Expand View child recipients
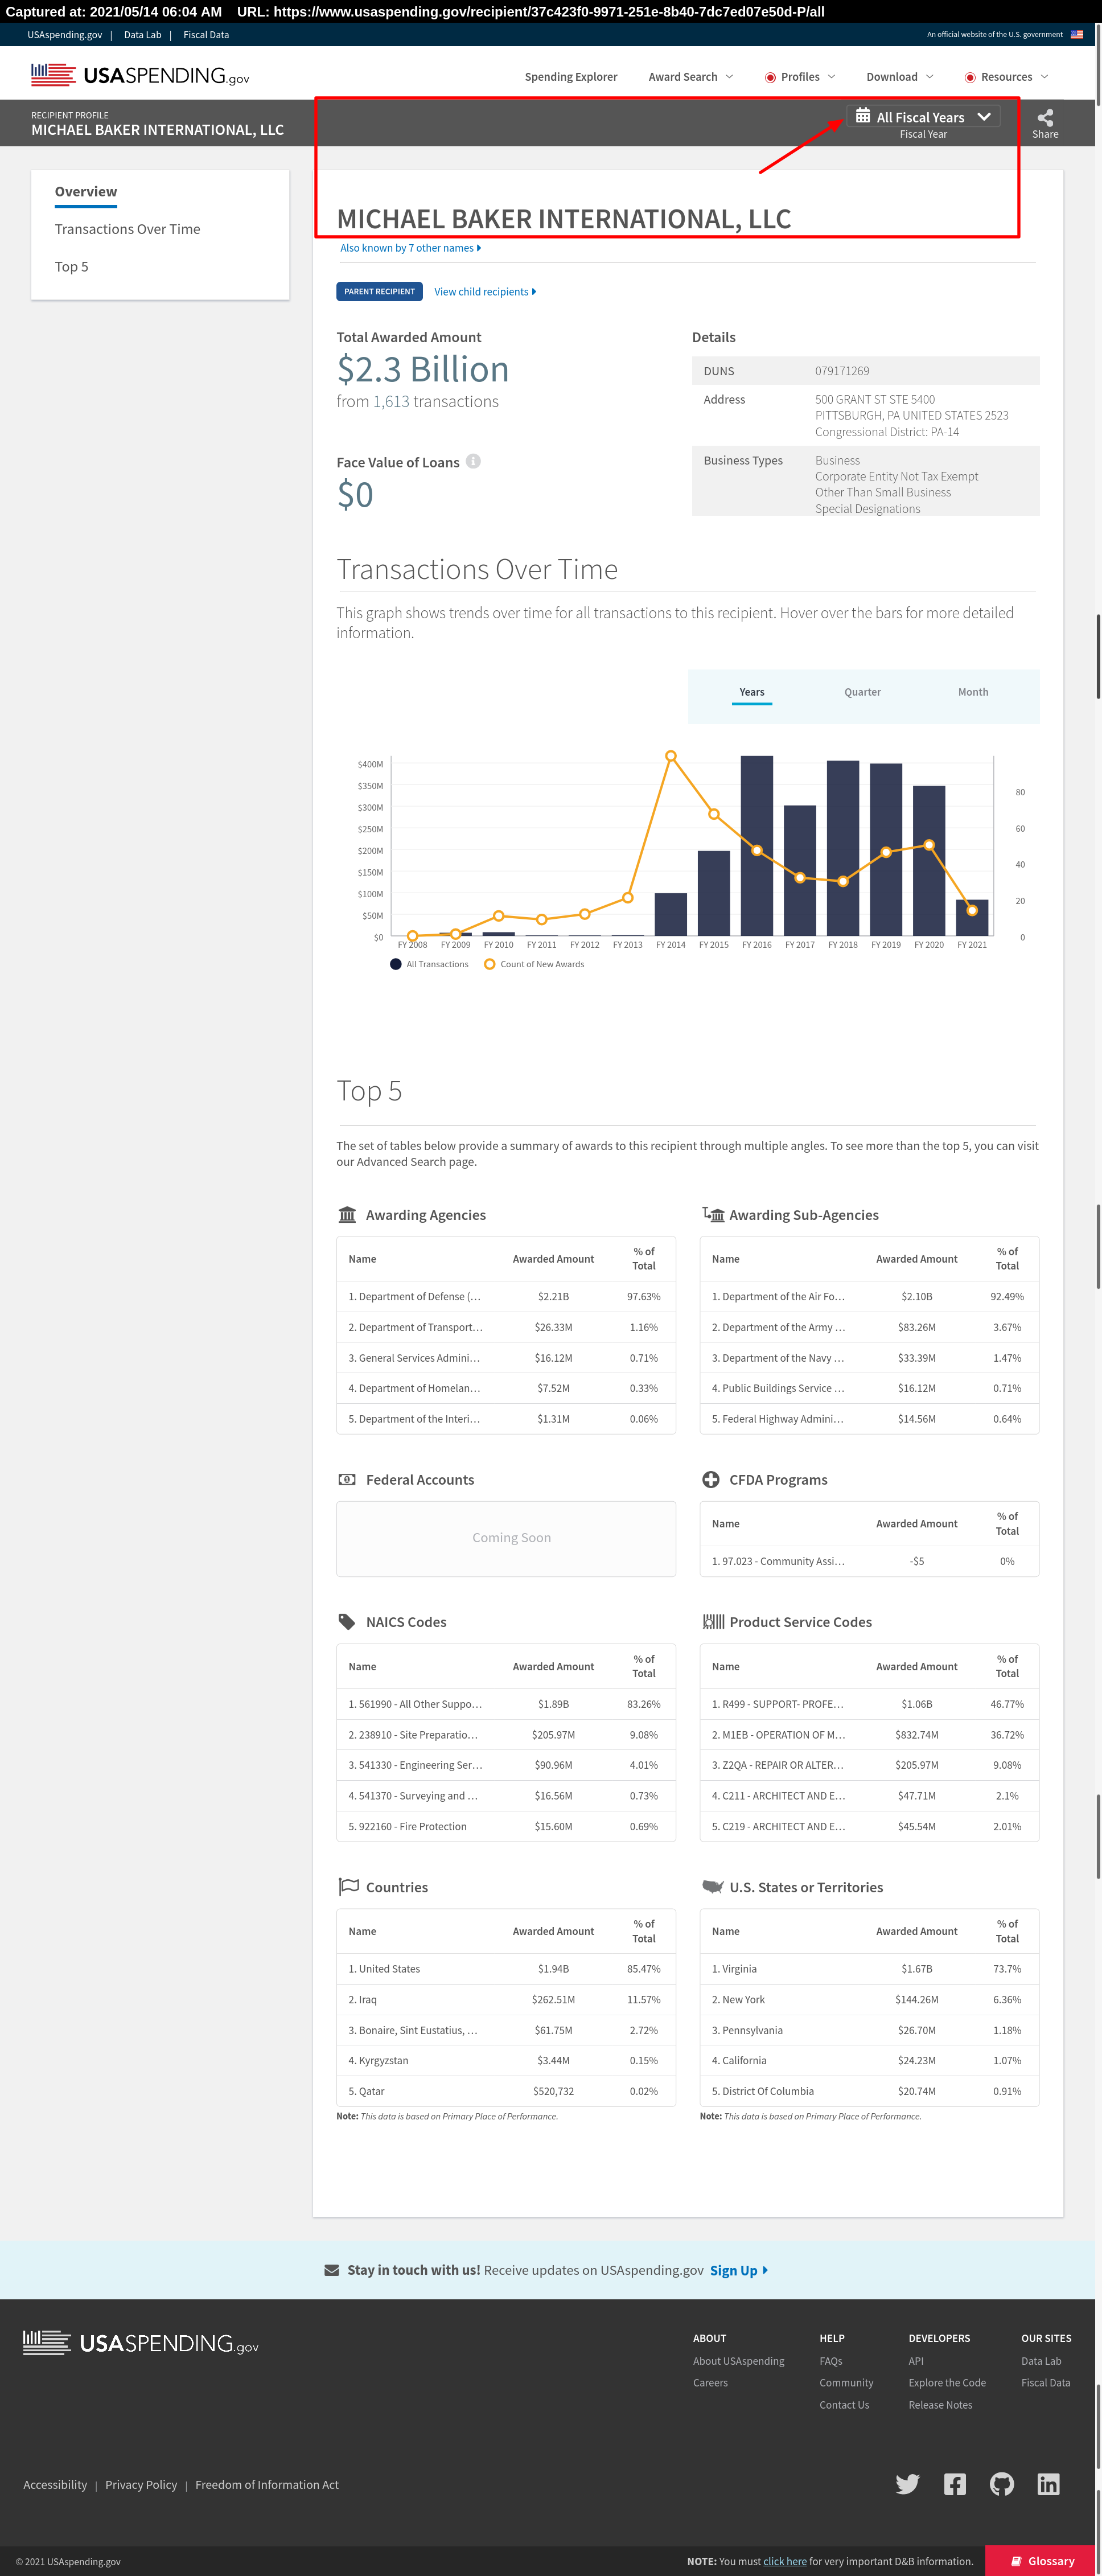The width and height of the screenshot is (1102, 2576). pos(485,292)
